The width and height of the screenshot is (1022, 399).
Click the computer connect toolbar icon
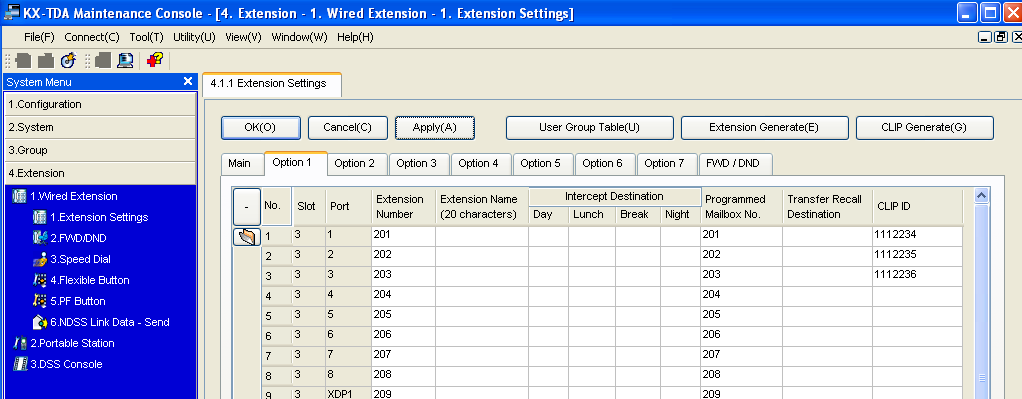pyautogui.click(x=126, y=61)
